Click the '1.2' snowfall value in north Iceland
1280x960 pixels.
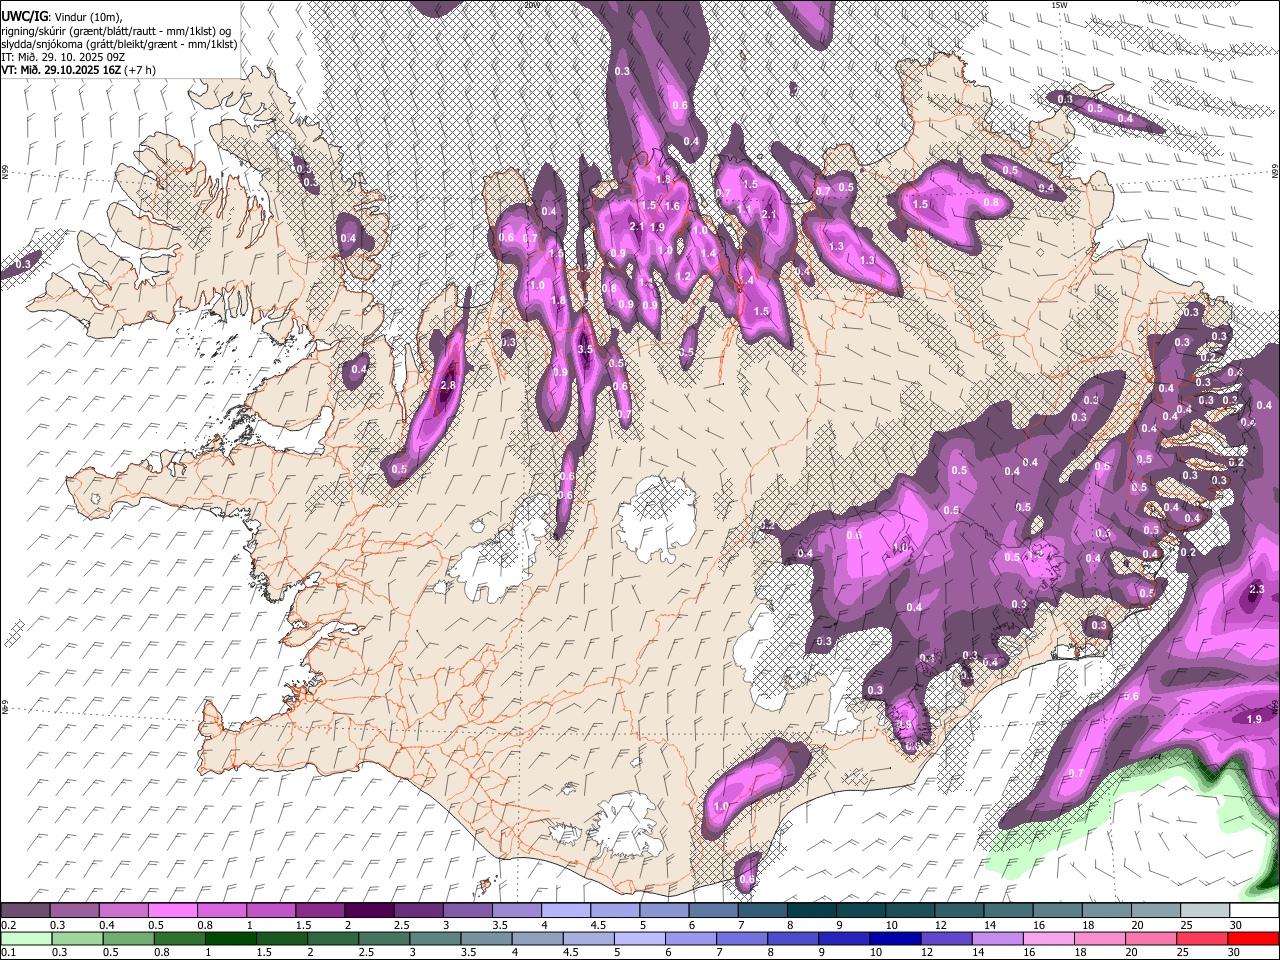pyautogui.click(x=684, y=276)
